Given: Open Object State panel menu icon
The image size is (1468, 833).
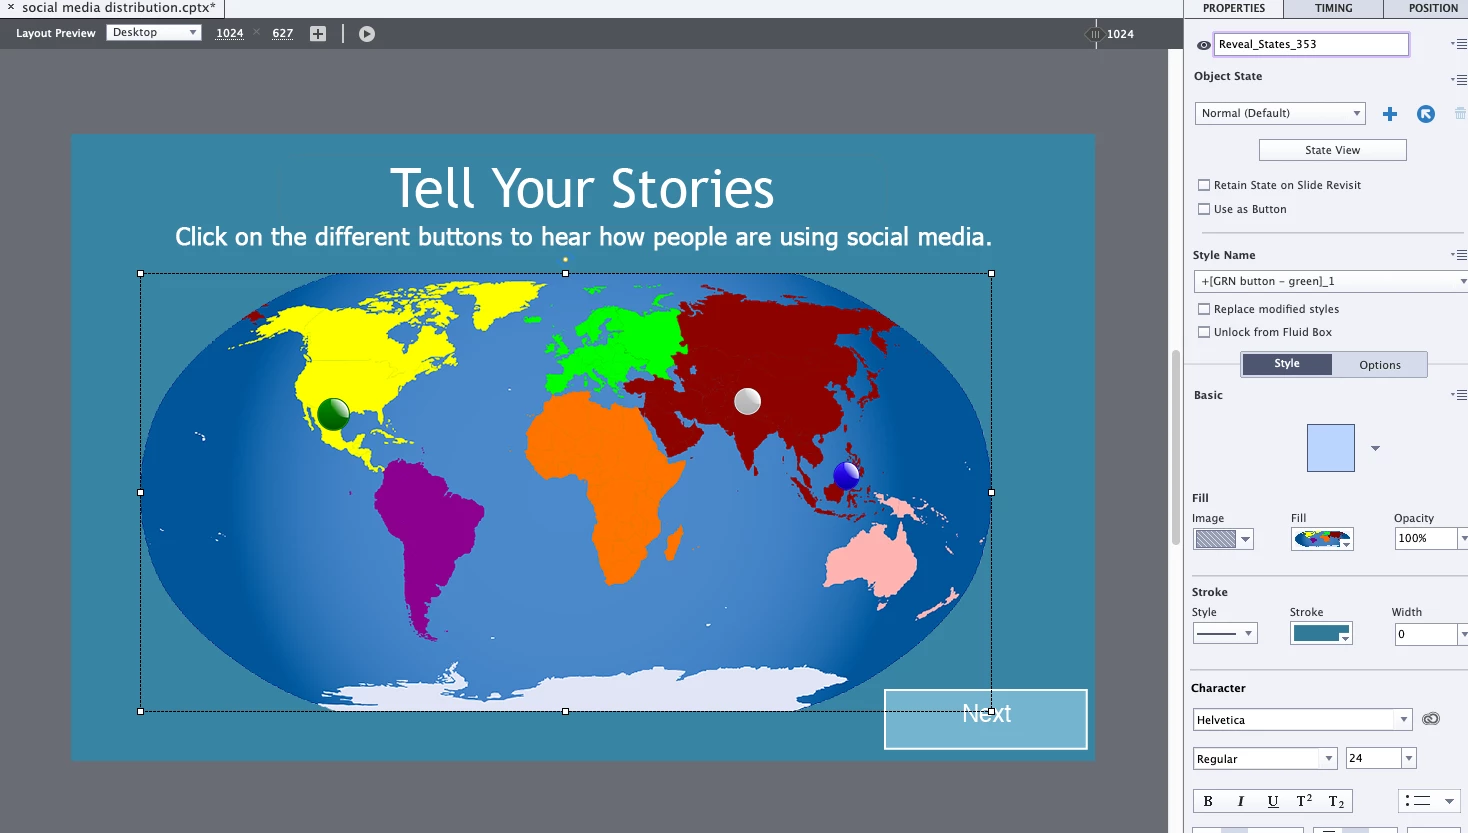Looking at the screenshot, I should coord(1459,79).
